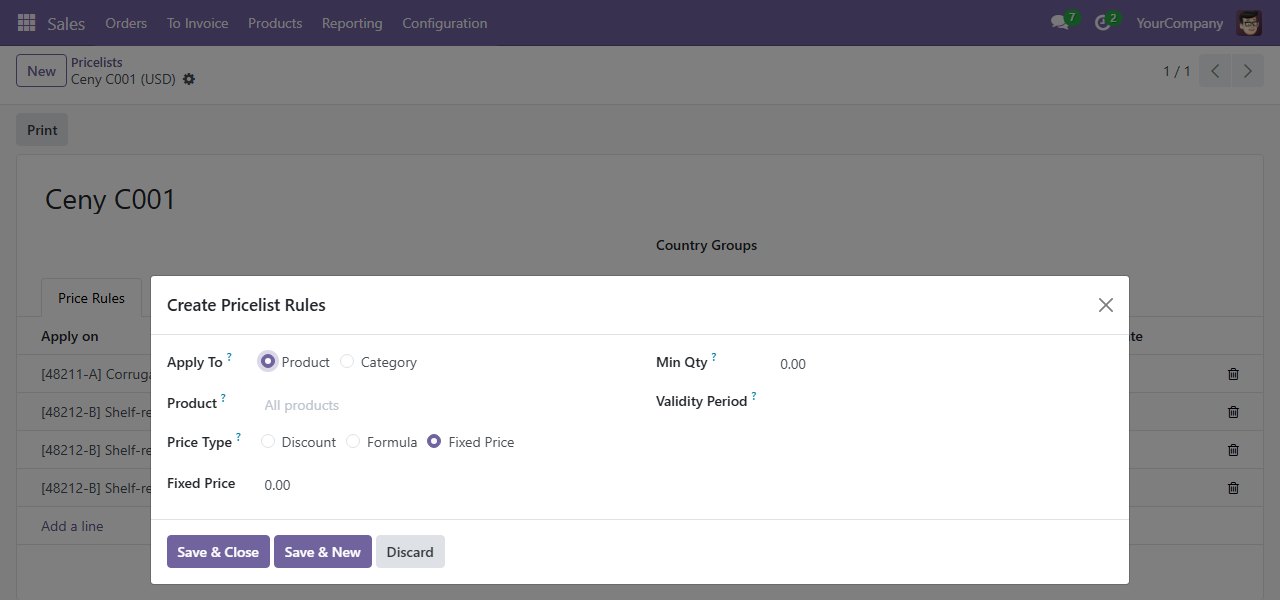Choose Formula price type
1280x600 pixels.
pyautogui.click(x=353, y=442)
